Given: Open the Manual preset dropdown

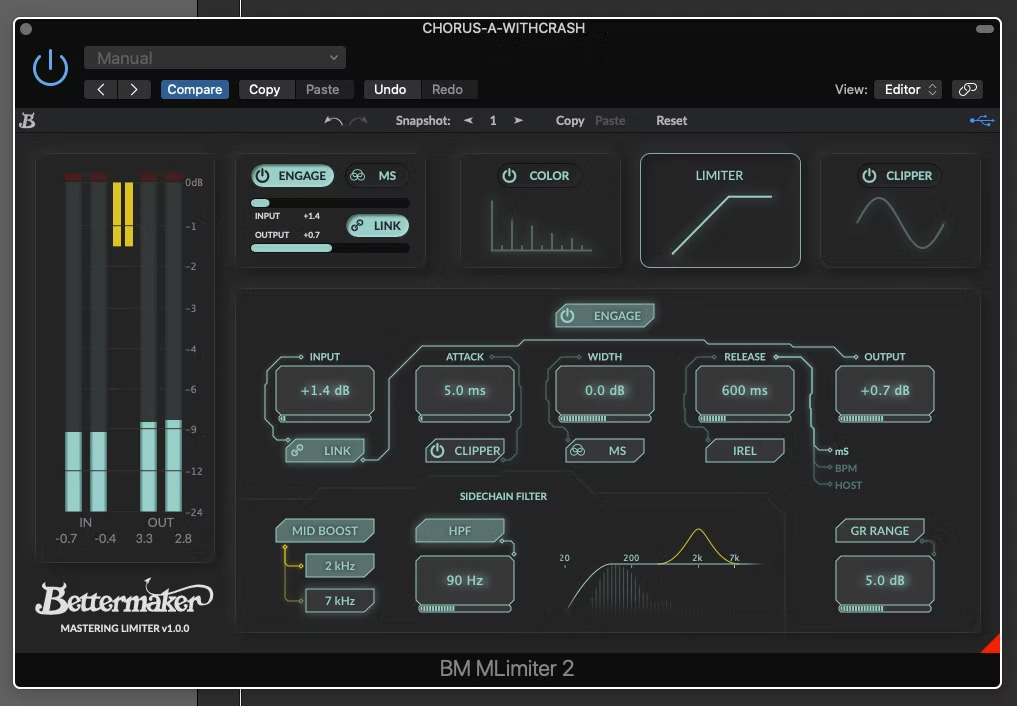Looking at the screenshot, I should click(215, 58).
